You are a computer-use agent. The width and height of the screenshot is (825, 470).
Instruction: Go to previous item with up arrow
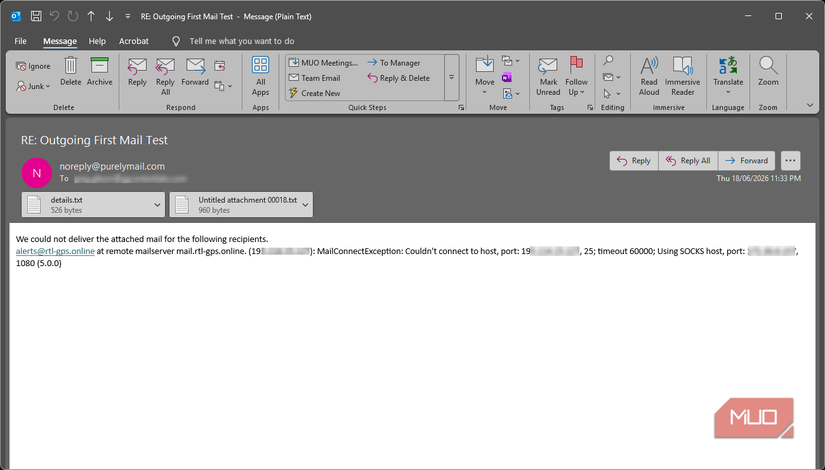91,16
